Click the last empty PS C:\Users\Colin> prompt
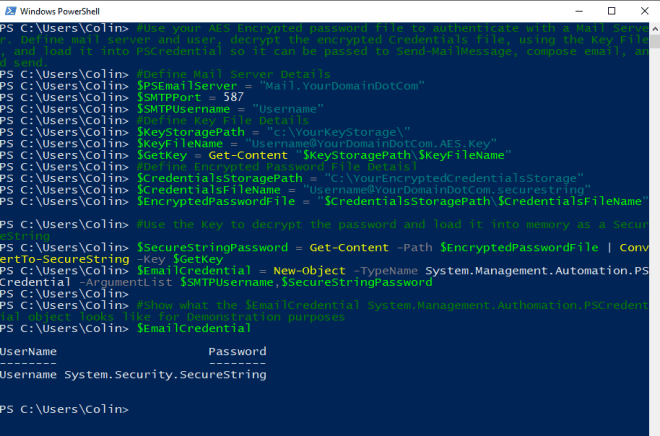 (x=64, y=409)
